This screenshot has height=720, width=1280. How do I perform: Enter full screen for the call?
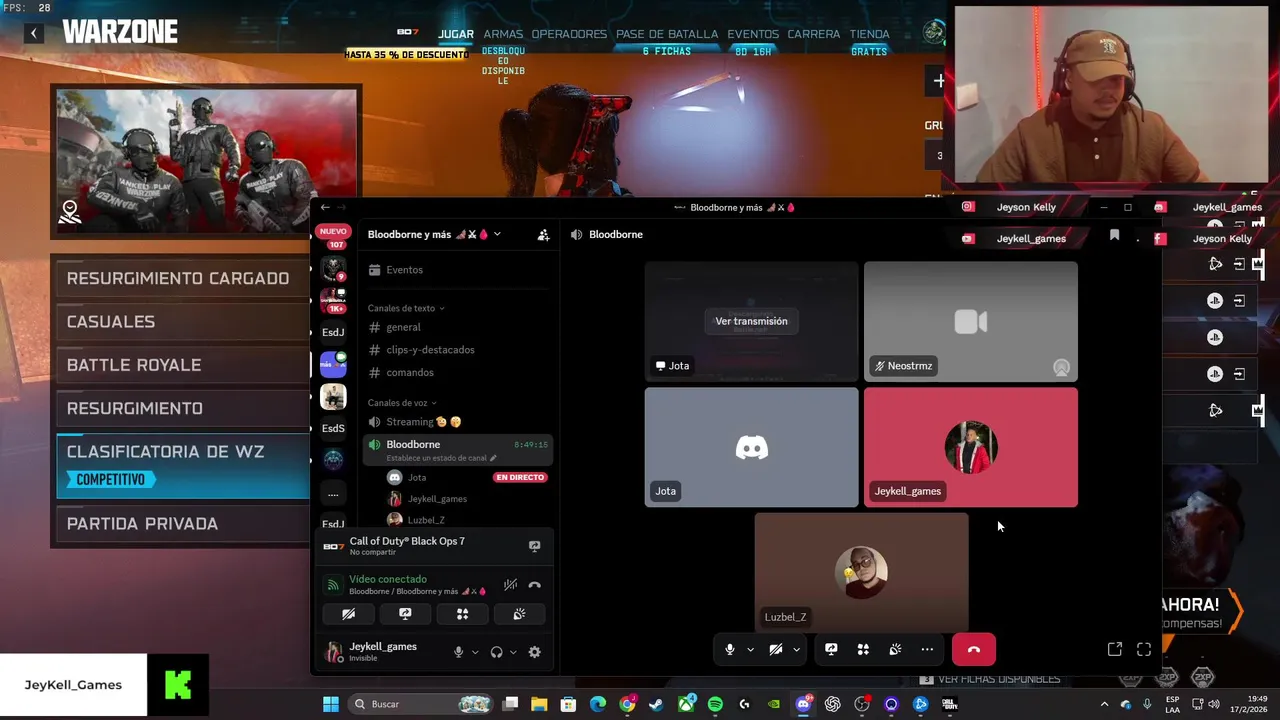[x=1144, y=650]
